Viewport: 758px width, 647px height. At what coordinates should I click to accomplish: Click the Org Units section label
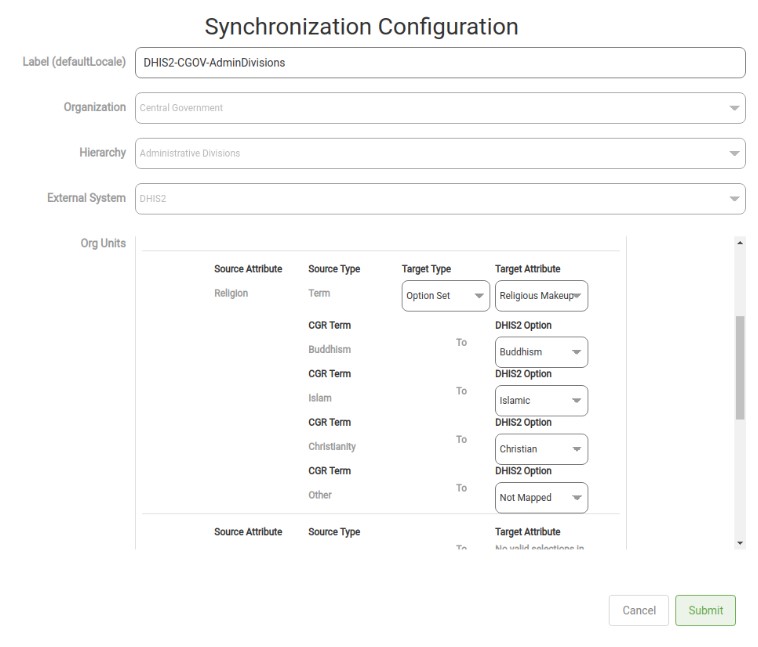pos(103,243)
